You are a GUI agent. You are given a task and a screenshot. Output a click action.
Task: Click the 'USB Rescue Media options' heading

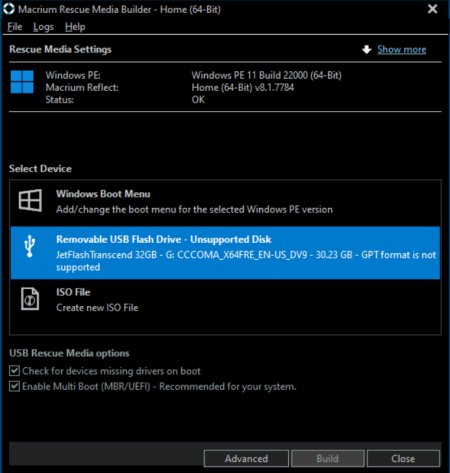pyautogui.click(x=69, y=353)
